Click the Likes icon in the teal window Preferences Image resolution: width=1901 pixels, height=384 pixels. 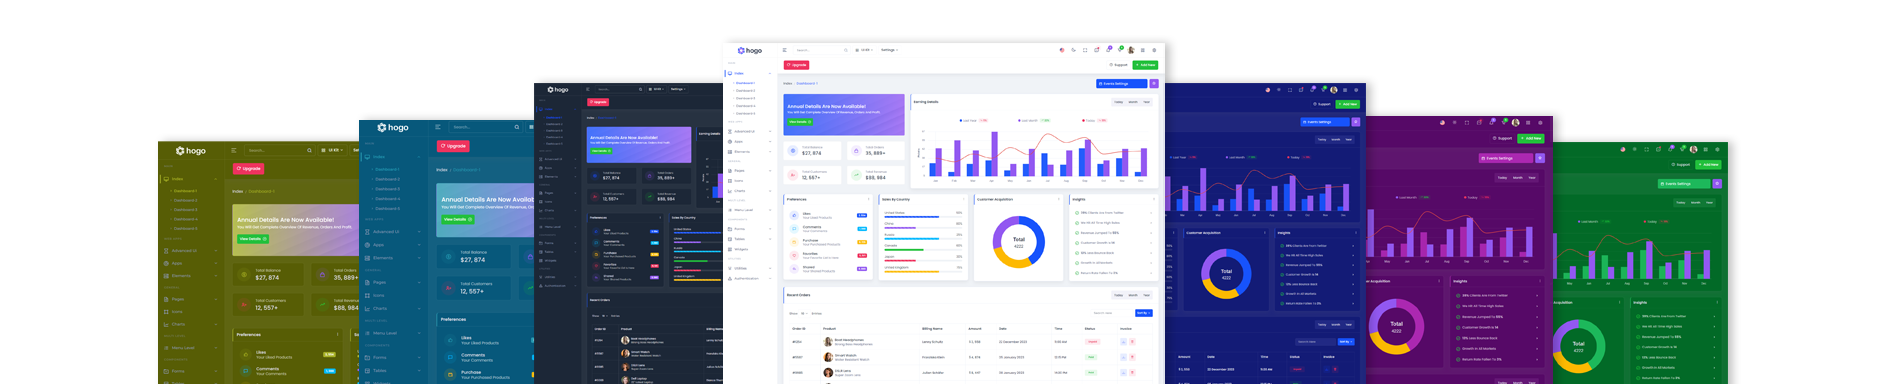coord(449,340)
